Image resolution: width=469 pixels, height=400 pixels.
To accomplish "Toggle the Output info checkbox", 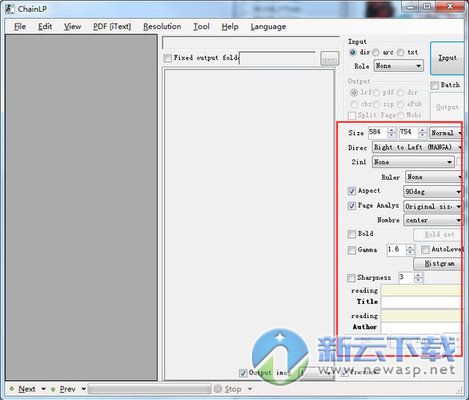I will tap(243, 373).
